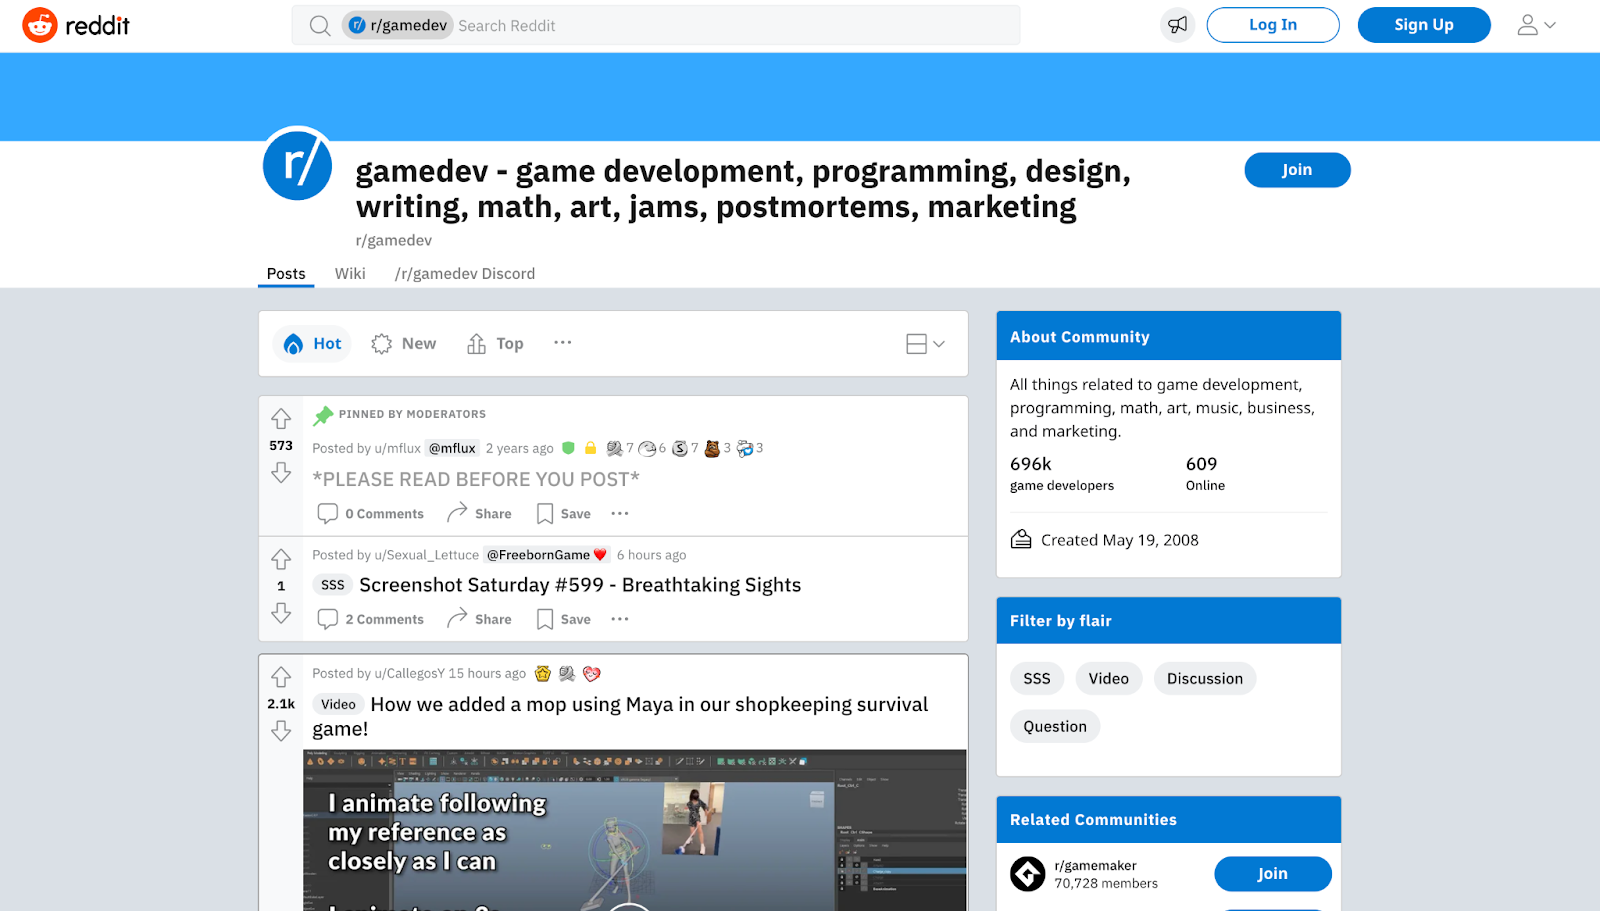Click the heart award icon on mop post

tap(591, 674)
